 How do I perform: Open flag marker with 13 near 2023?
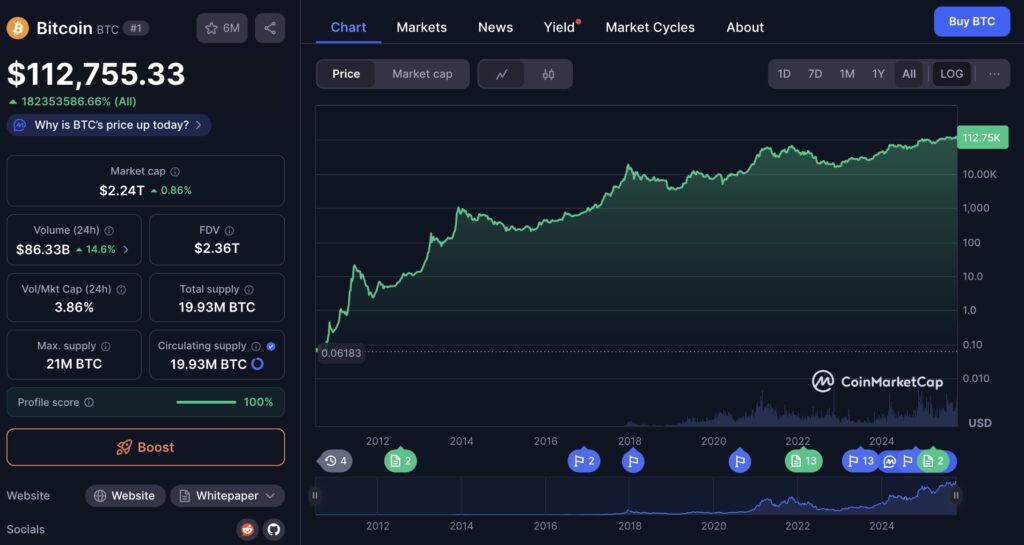[x=859, y=461]
